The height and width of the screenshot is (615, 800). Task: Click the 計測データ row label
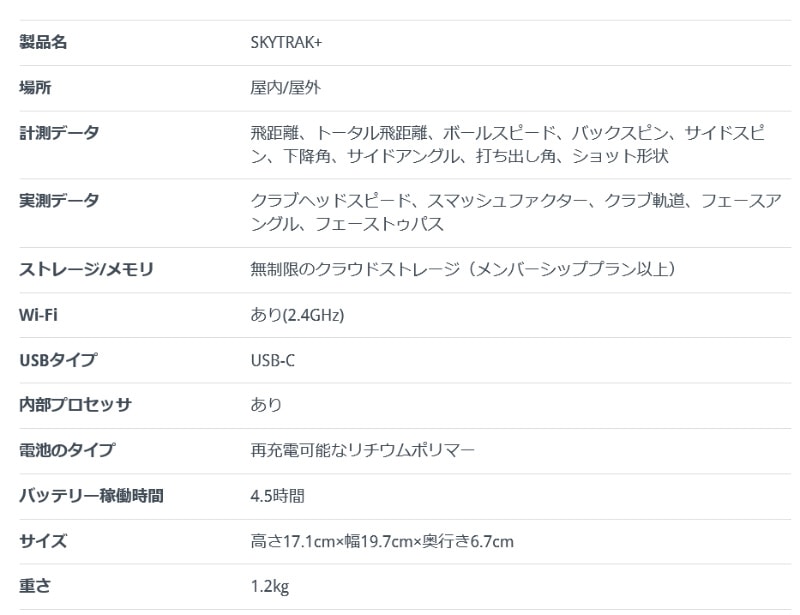coord(59,133)
